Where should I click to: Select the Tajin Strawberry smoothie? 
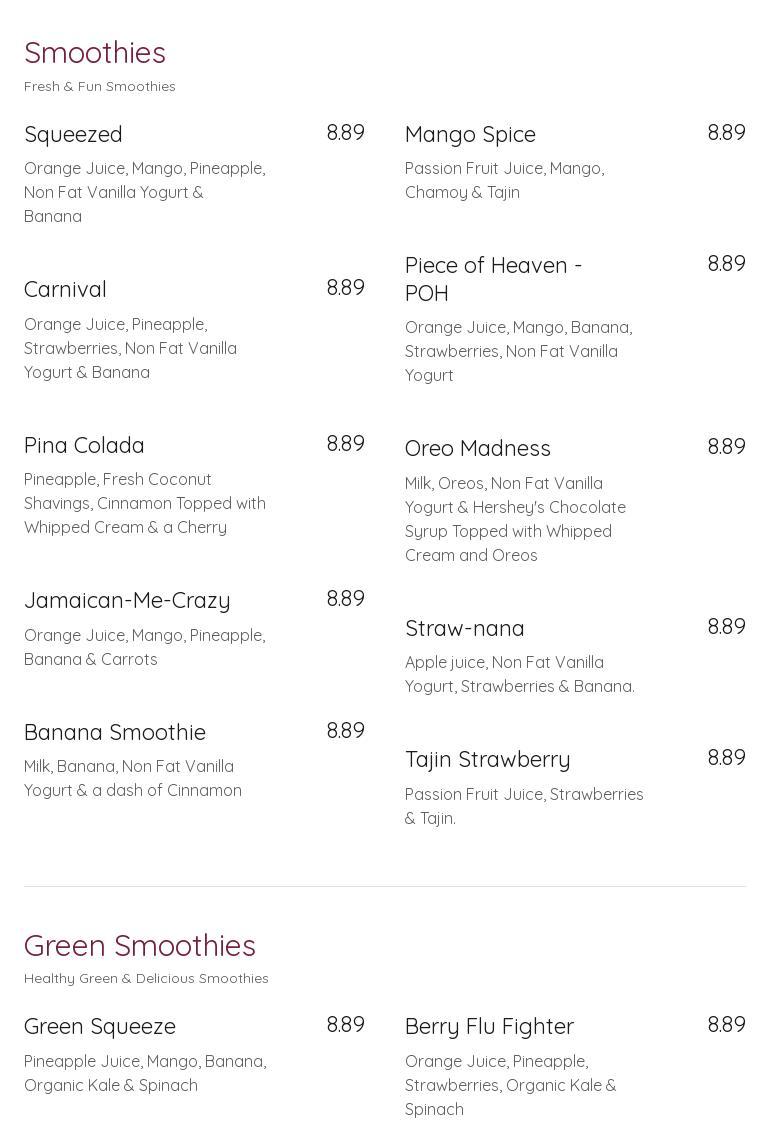[488, 759]
